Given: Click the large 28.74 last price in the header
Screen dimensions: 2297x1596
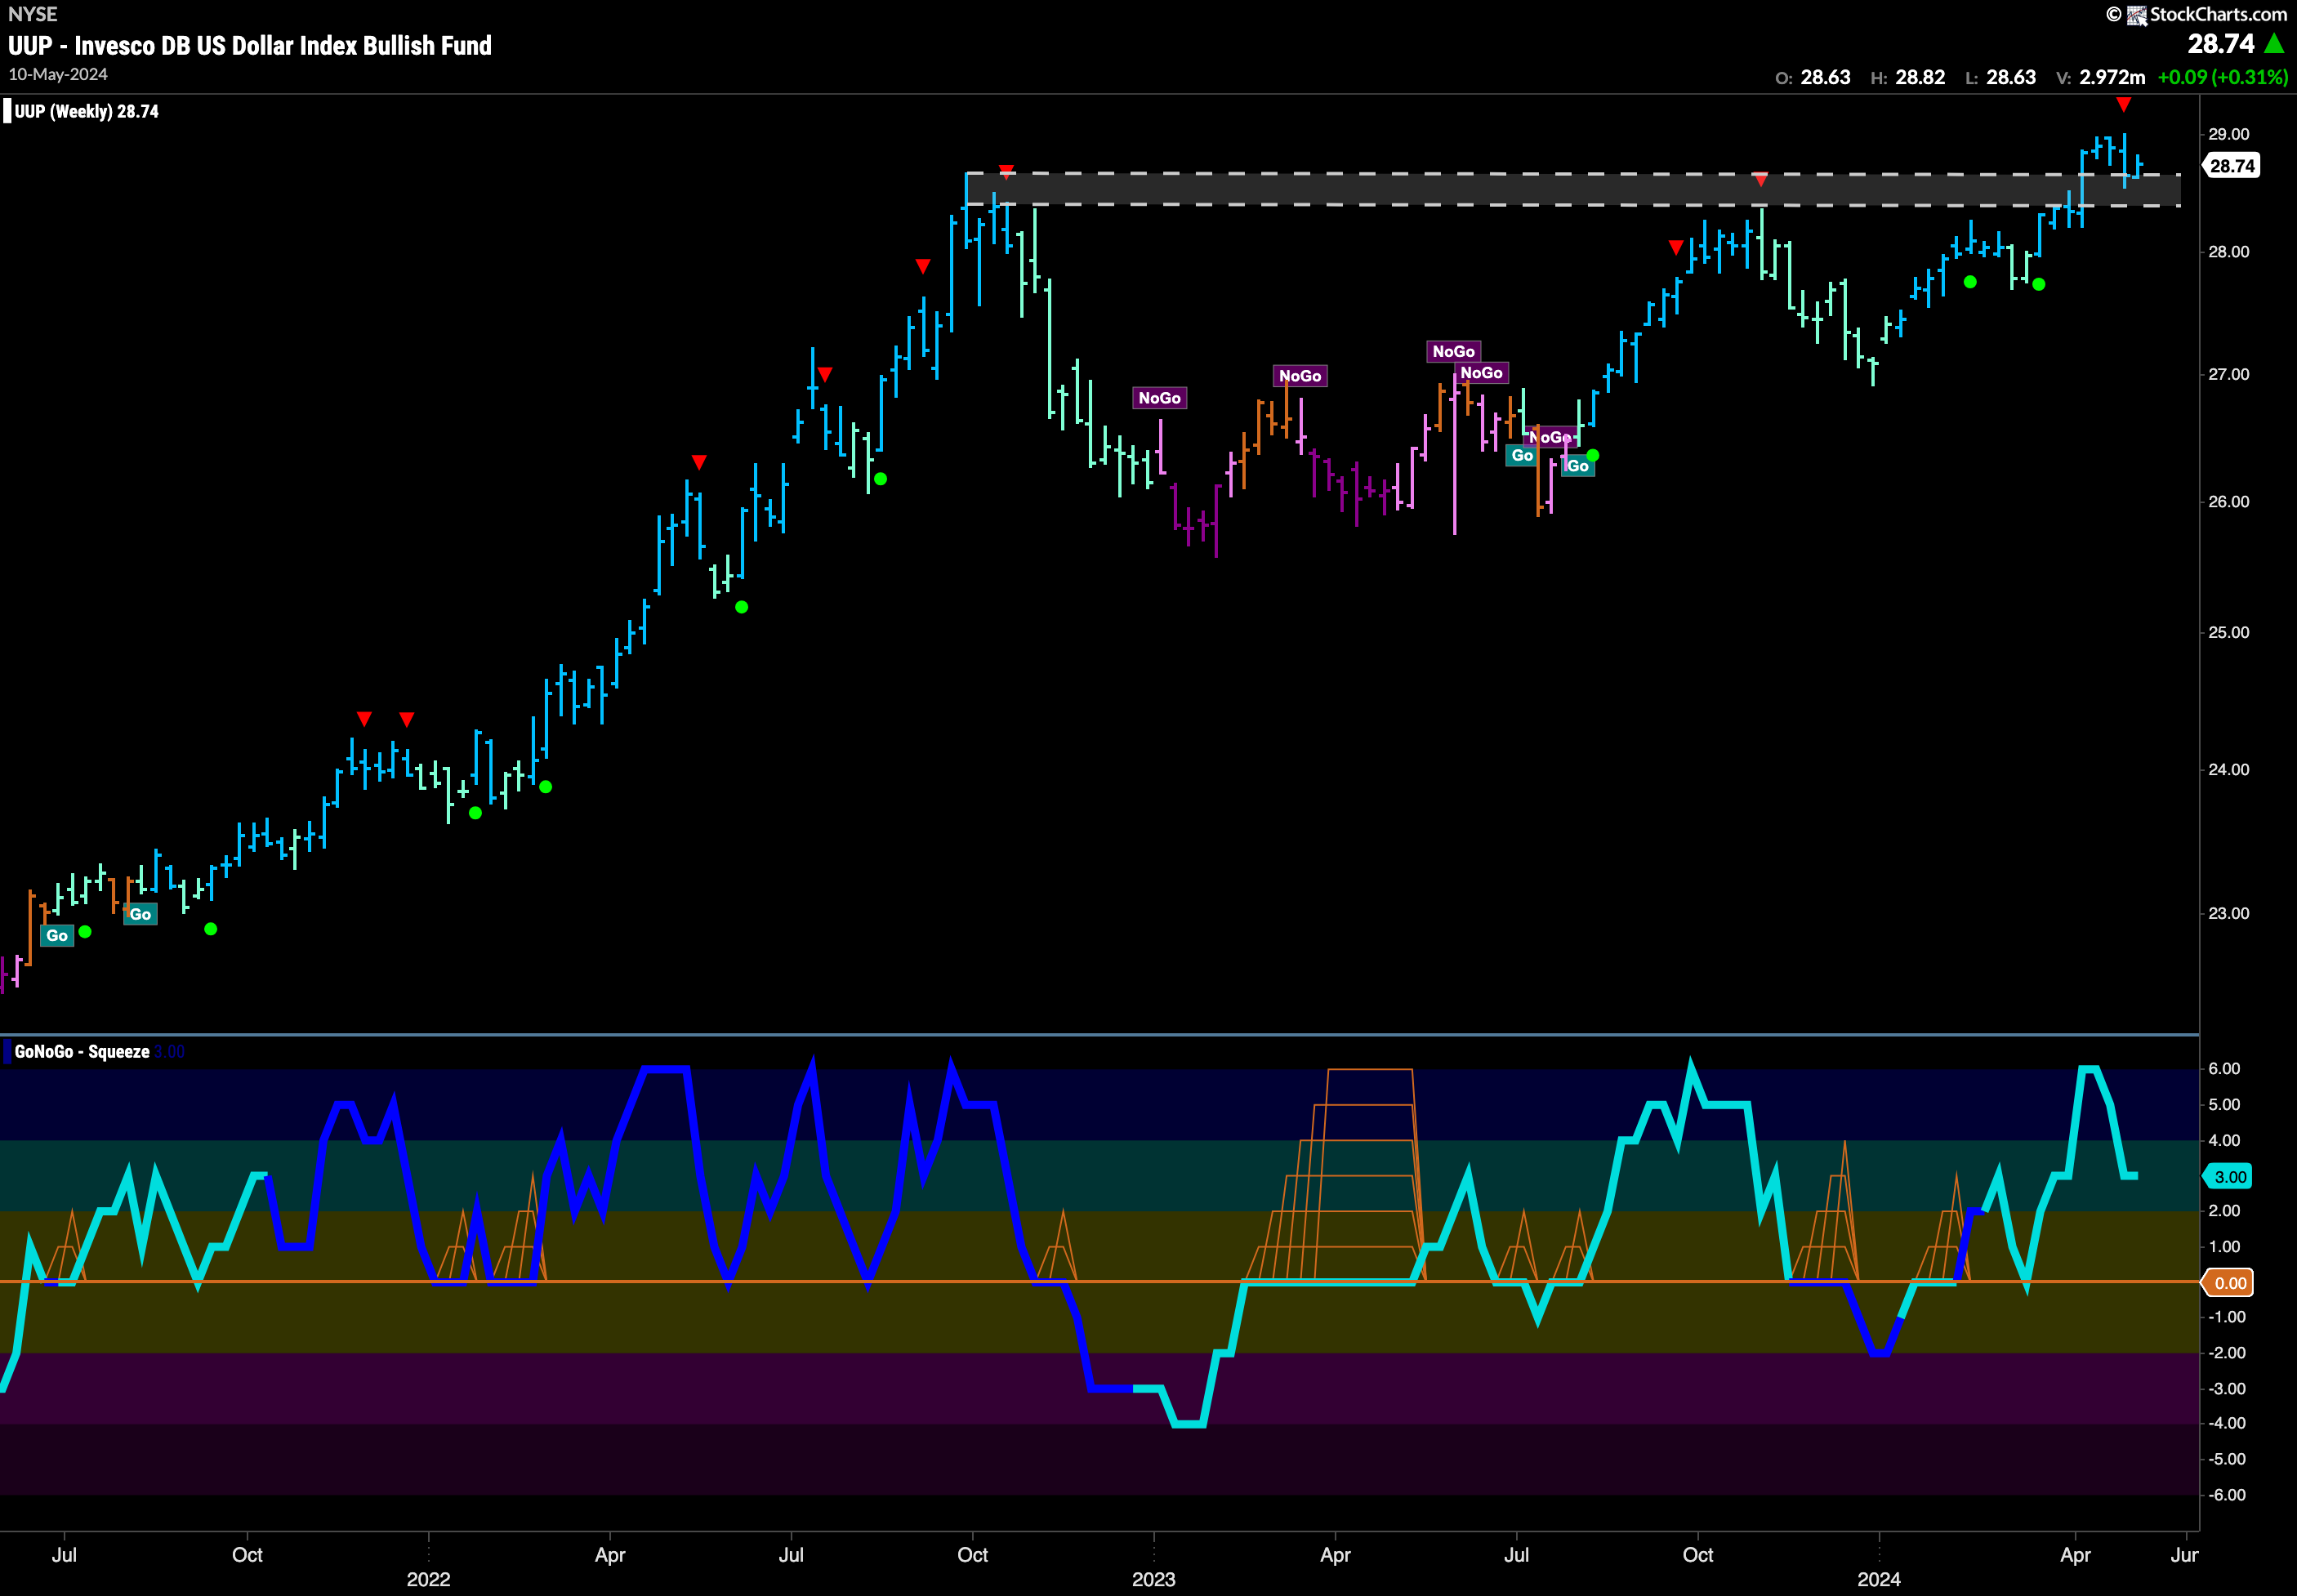Looking at the screenshot, I should tap(2221, 44).
